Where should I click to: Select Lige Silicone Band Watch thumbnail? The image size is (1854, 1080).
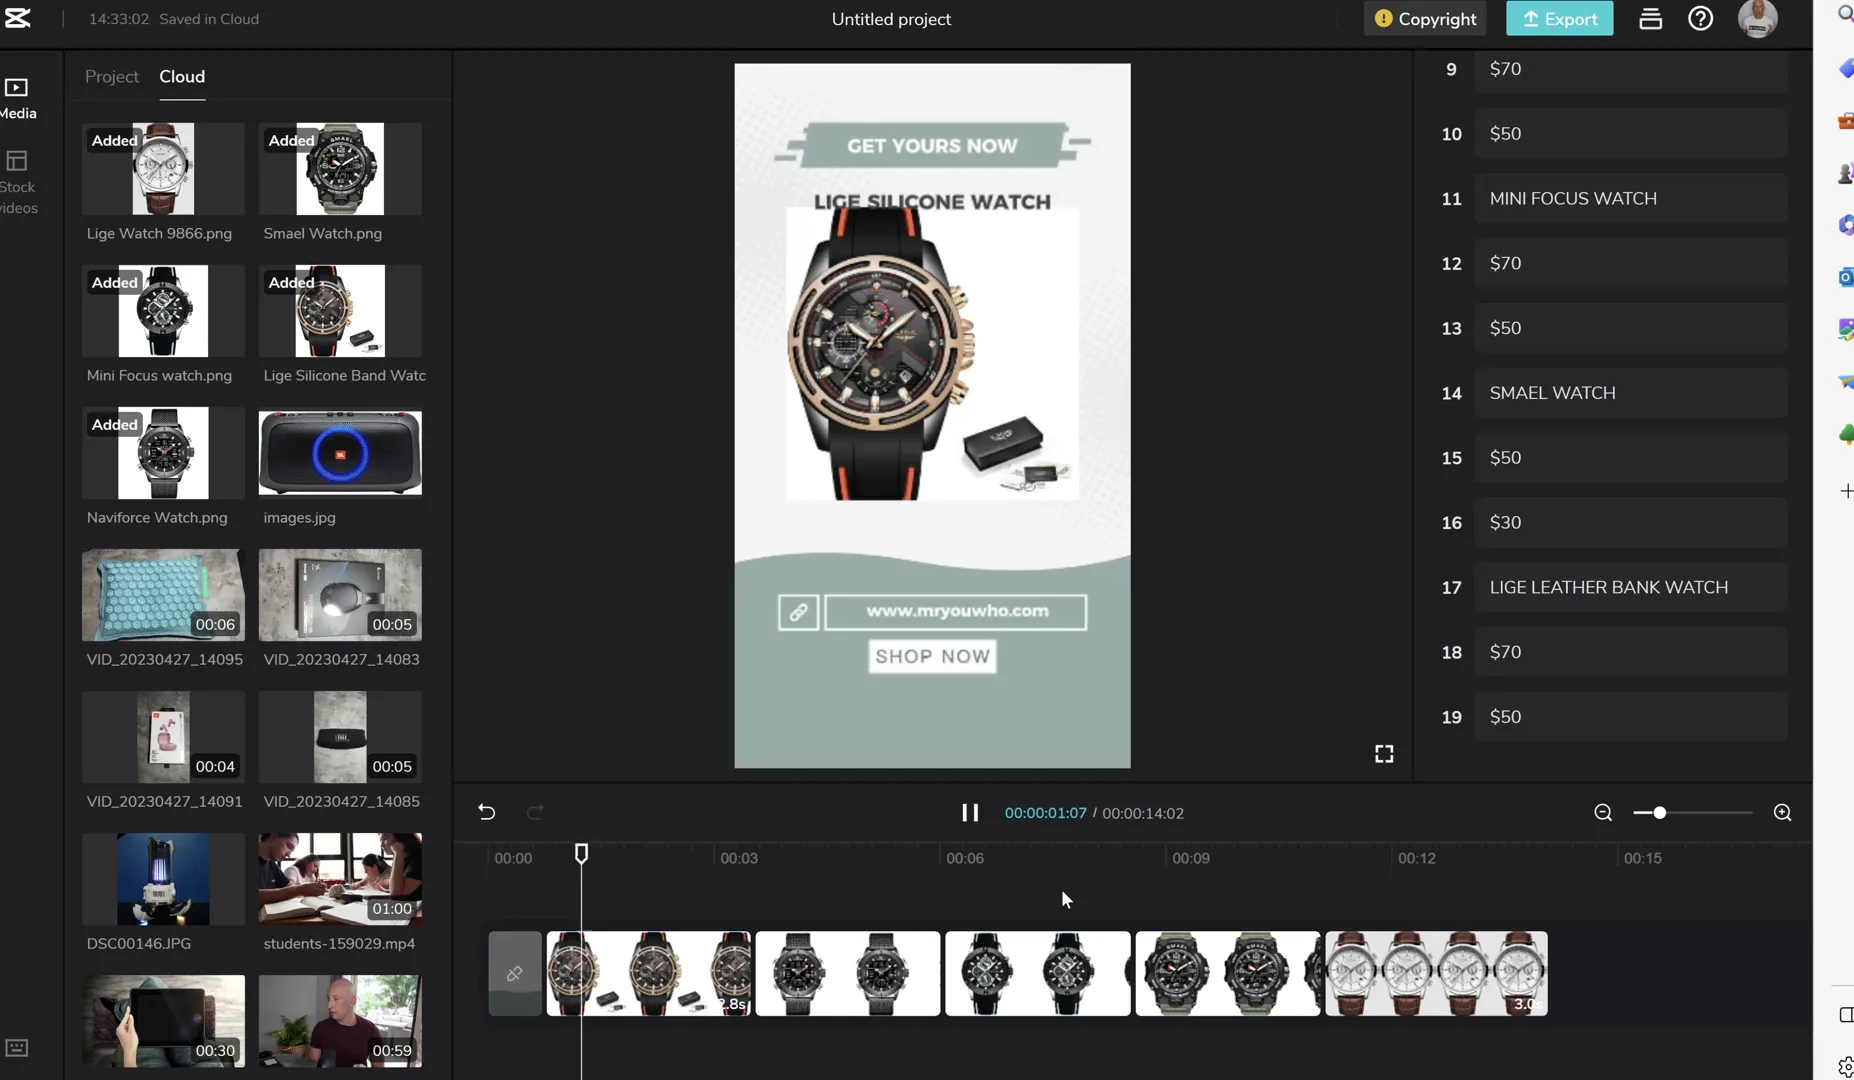tap(340, 311)
